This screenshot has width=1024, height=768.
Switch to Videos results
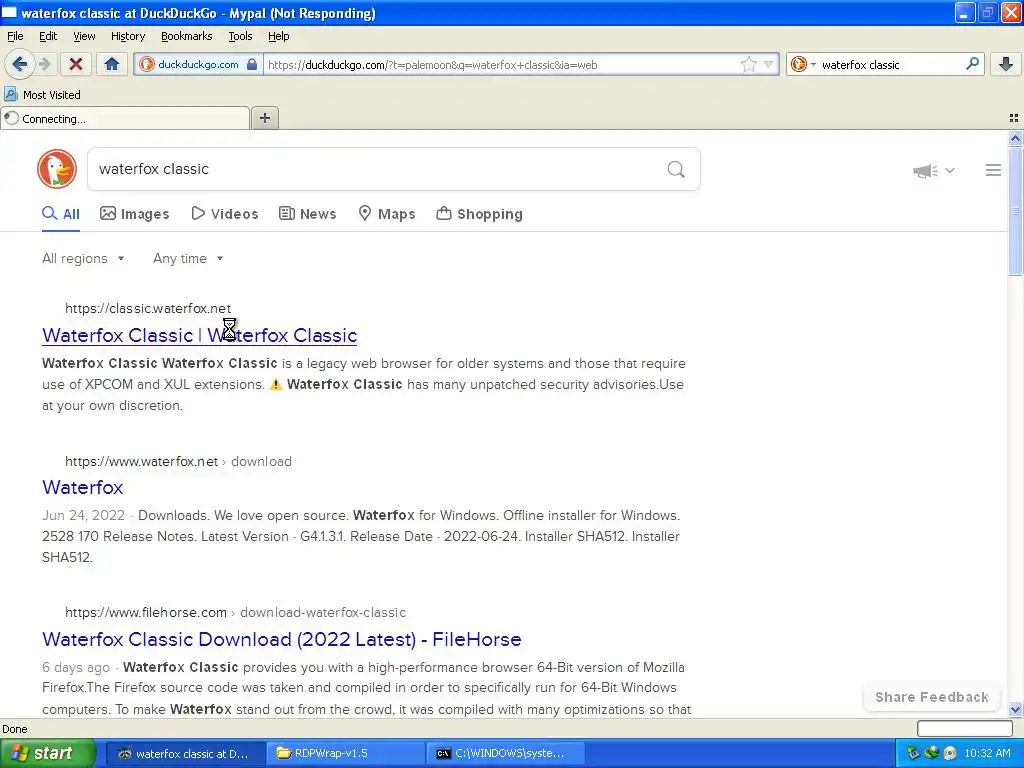click(225, 214)
